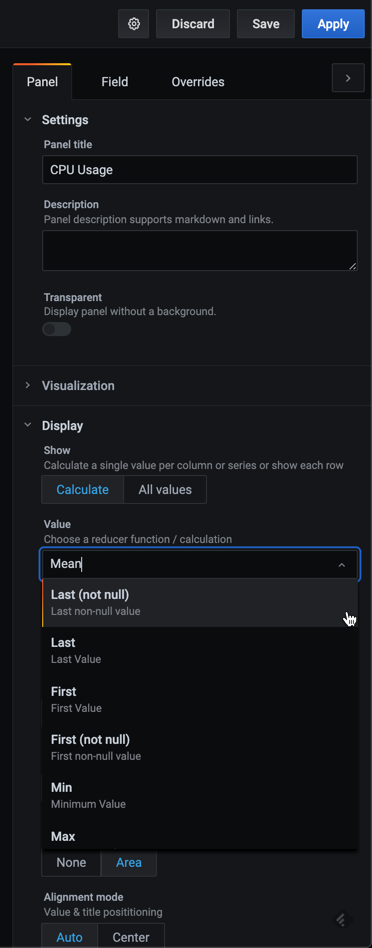
Task: Choose the Min reducer option
Action: click(200, 796)
